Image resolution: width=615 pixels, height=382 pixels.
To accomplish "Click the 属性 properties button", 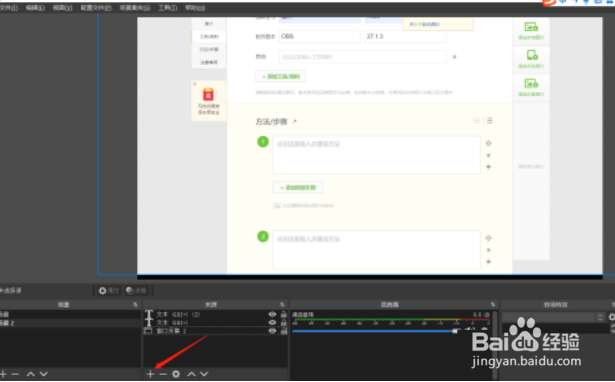I will [109, 291].
